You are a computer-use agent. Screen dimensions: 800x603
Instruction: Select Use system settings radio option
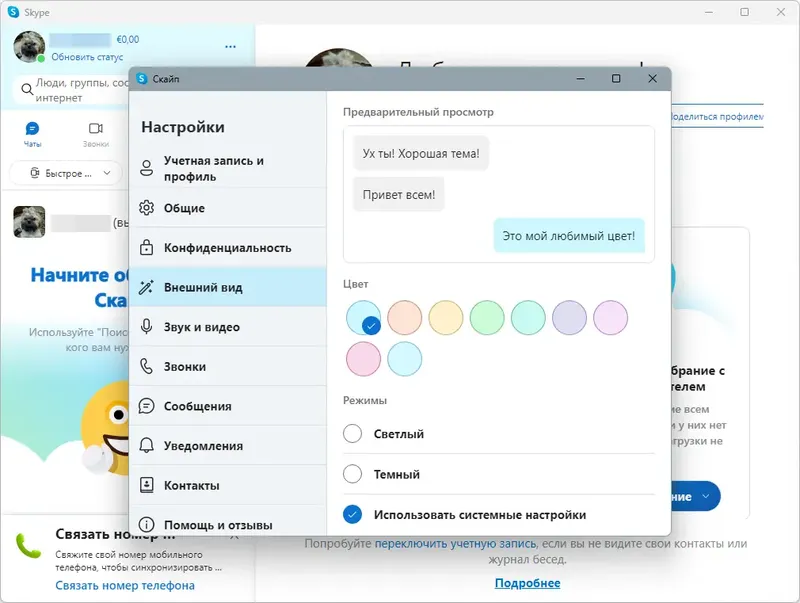tap(353, 514)
